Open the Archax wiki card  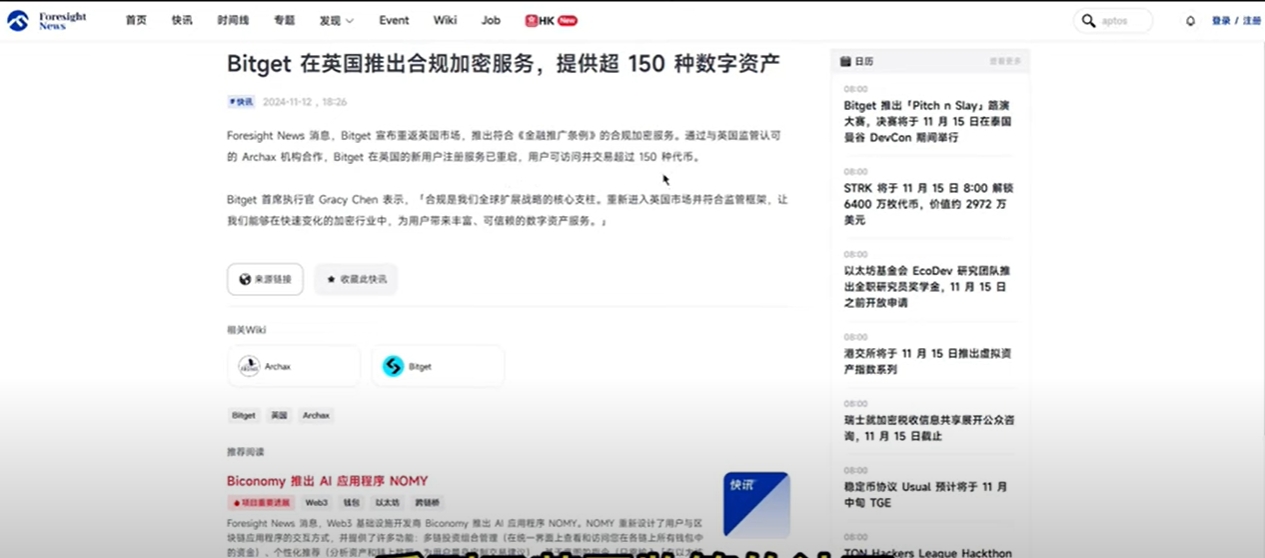pos(294,366)
